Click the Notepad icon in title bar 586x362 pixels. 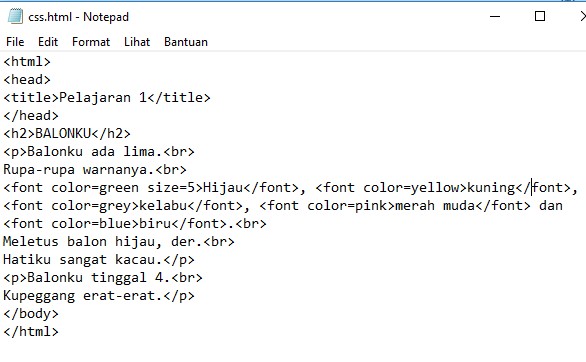[15, 16]
